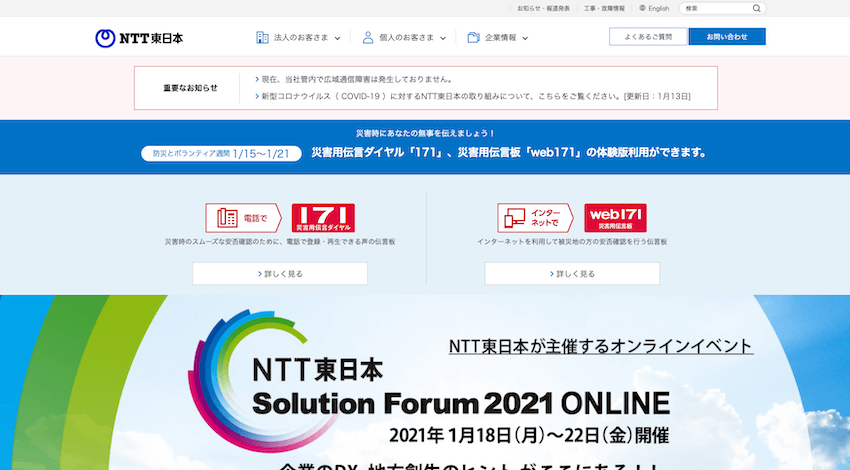This screenshot has width=850, height=470.
Task: Click the 重要なお知らせ label
Action: (190, 88)
